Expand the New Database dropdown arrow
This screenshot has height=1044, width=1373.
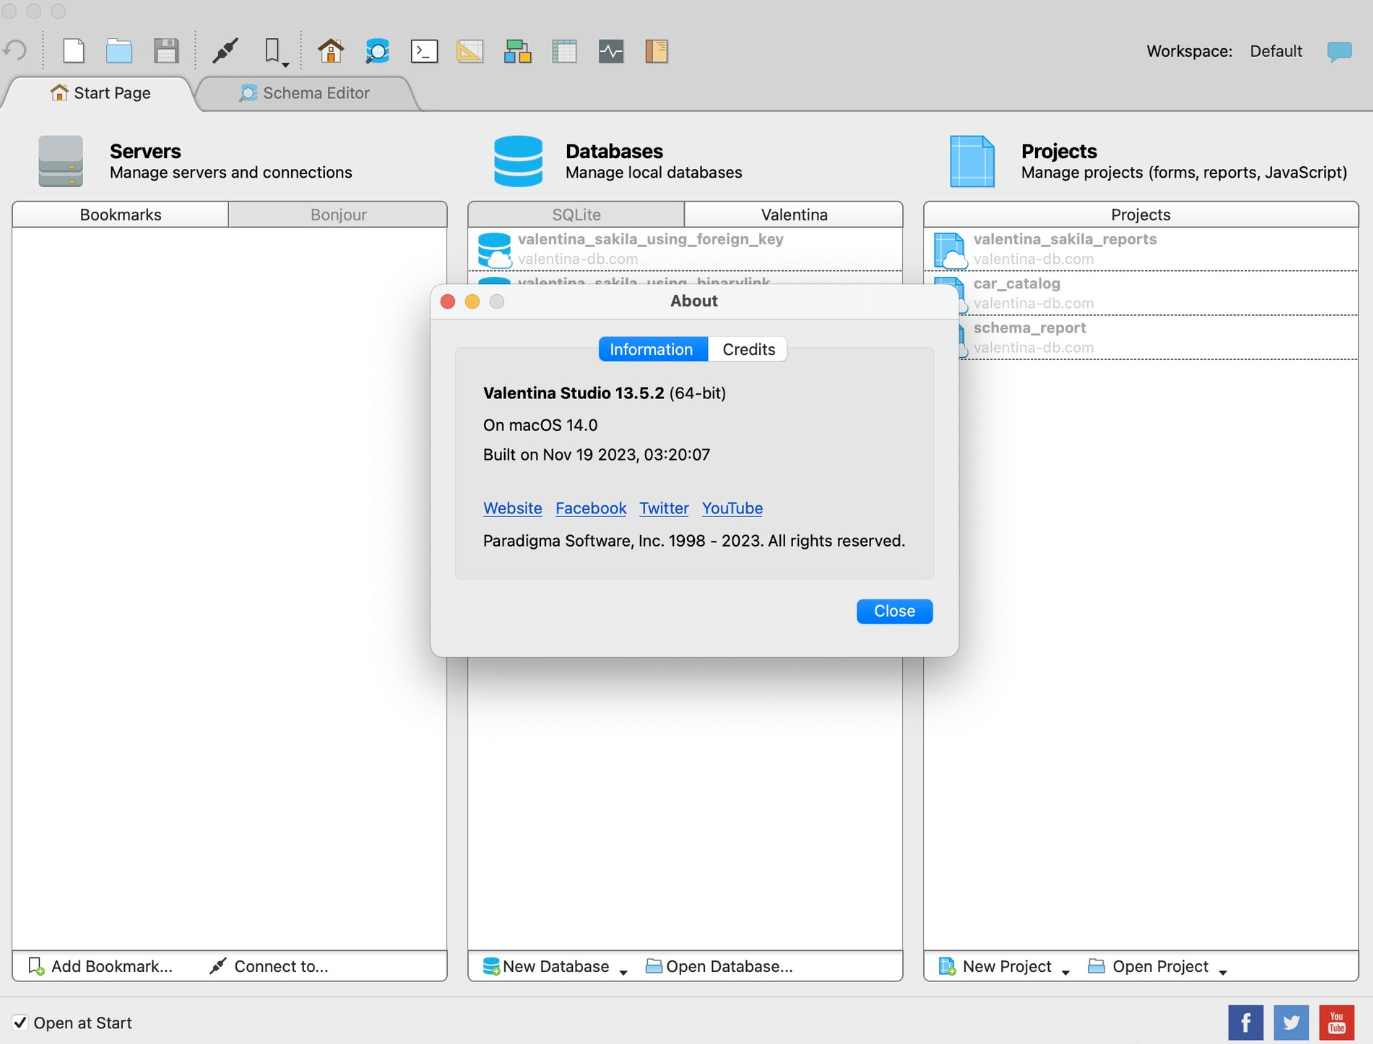623,971
